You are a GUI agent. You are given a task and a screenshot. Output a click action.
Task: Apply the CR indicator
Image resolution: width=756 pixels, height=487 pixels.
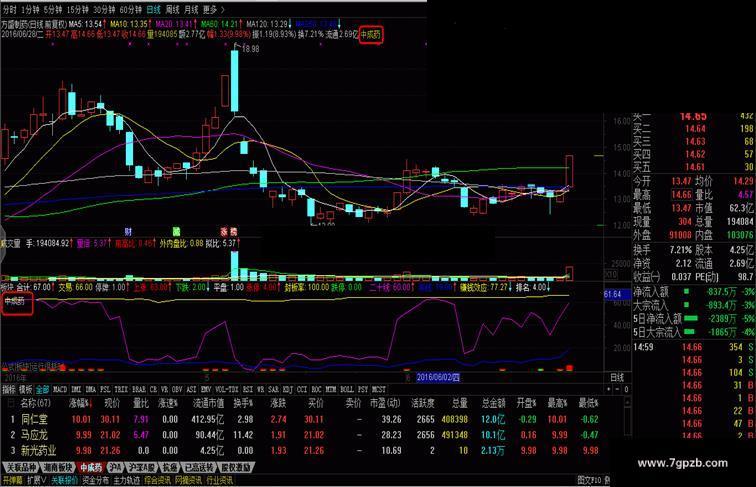[x=153, y=390]
